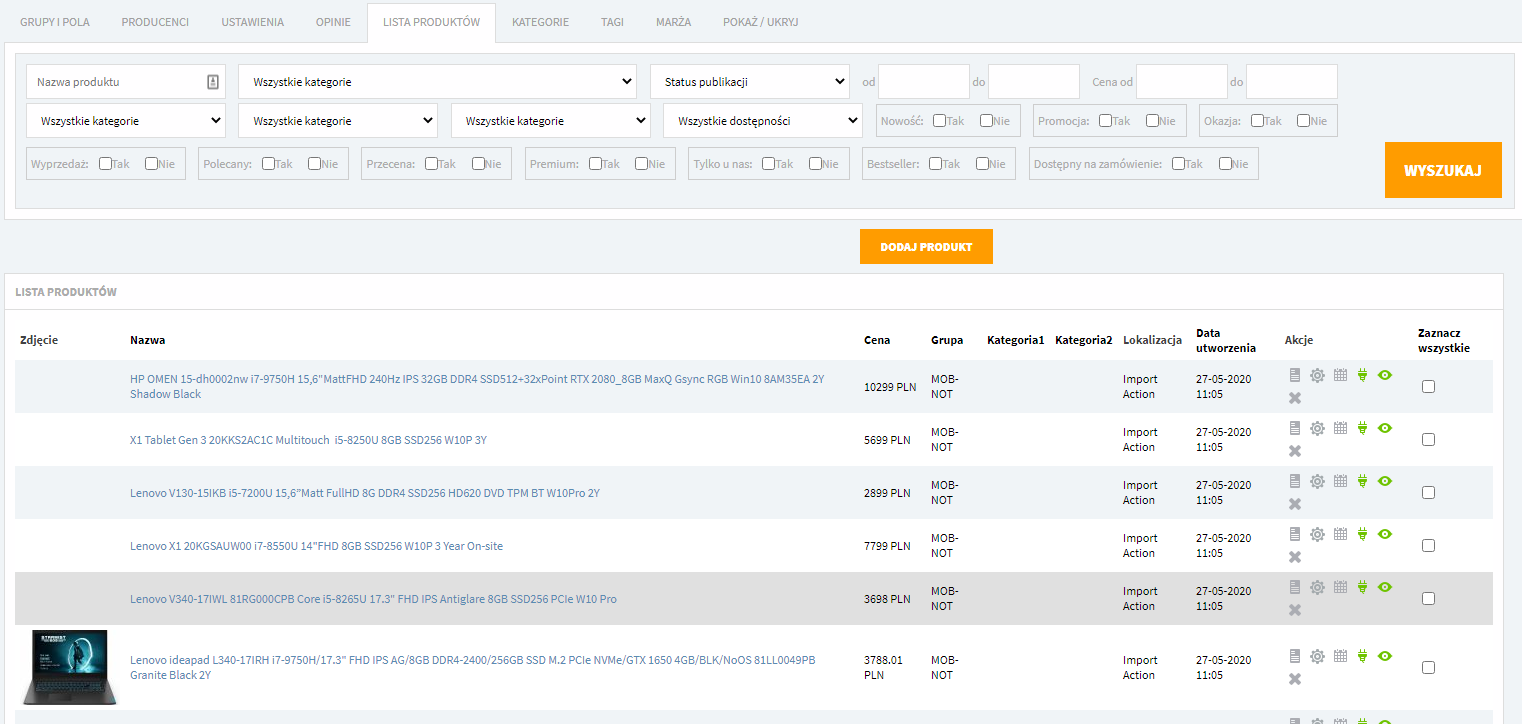
Task: Click the Cena od input field
Action: [x=1182, y=82]
